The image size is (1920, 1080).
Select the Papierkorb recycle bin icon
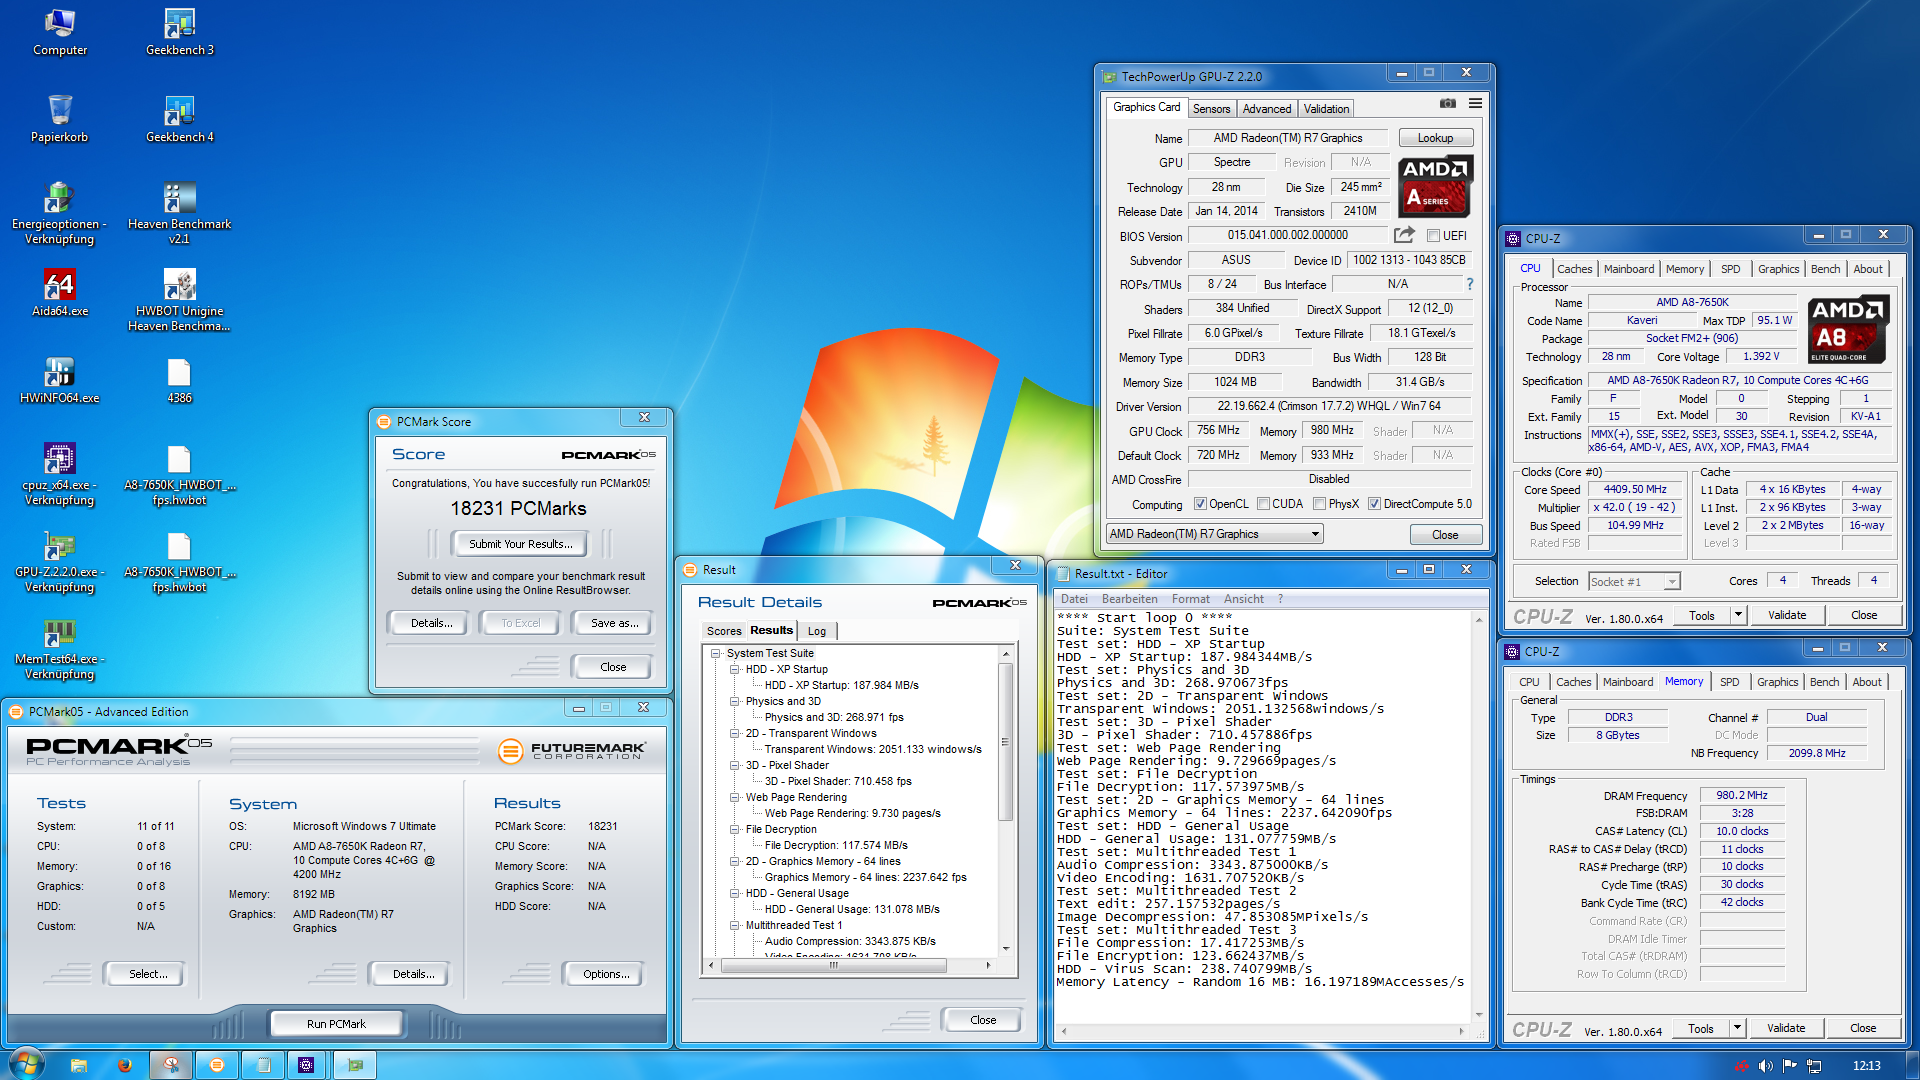tap(60, 118)
